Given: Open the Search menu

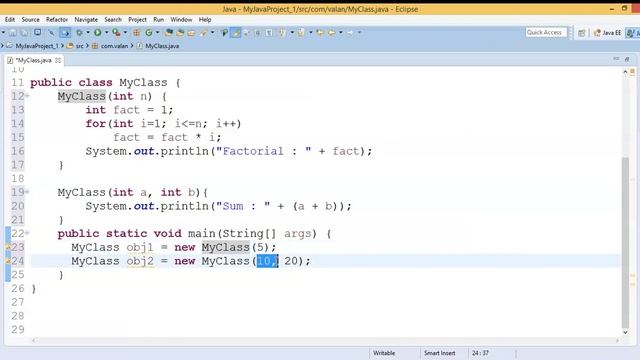Looking at the screenshot, I should [x=113, y=20].
